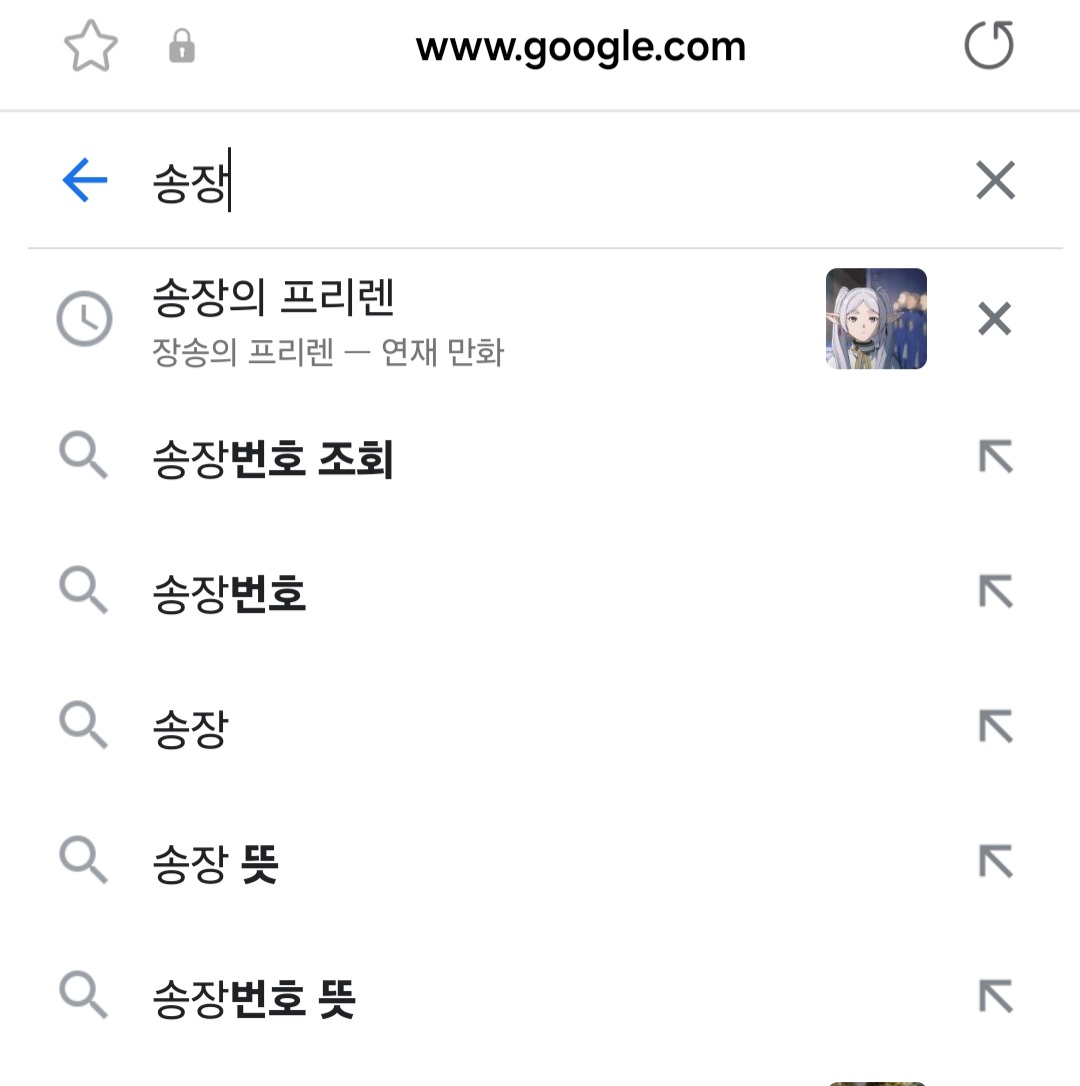Reload the page using the refresh icon

pyautogui.click(x=989, y=46)
